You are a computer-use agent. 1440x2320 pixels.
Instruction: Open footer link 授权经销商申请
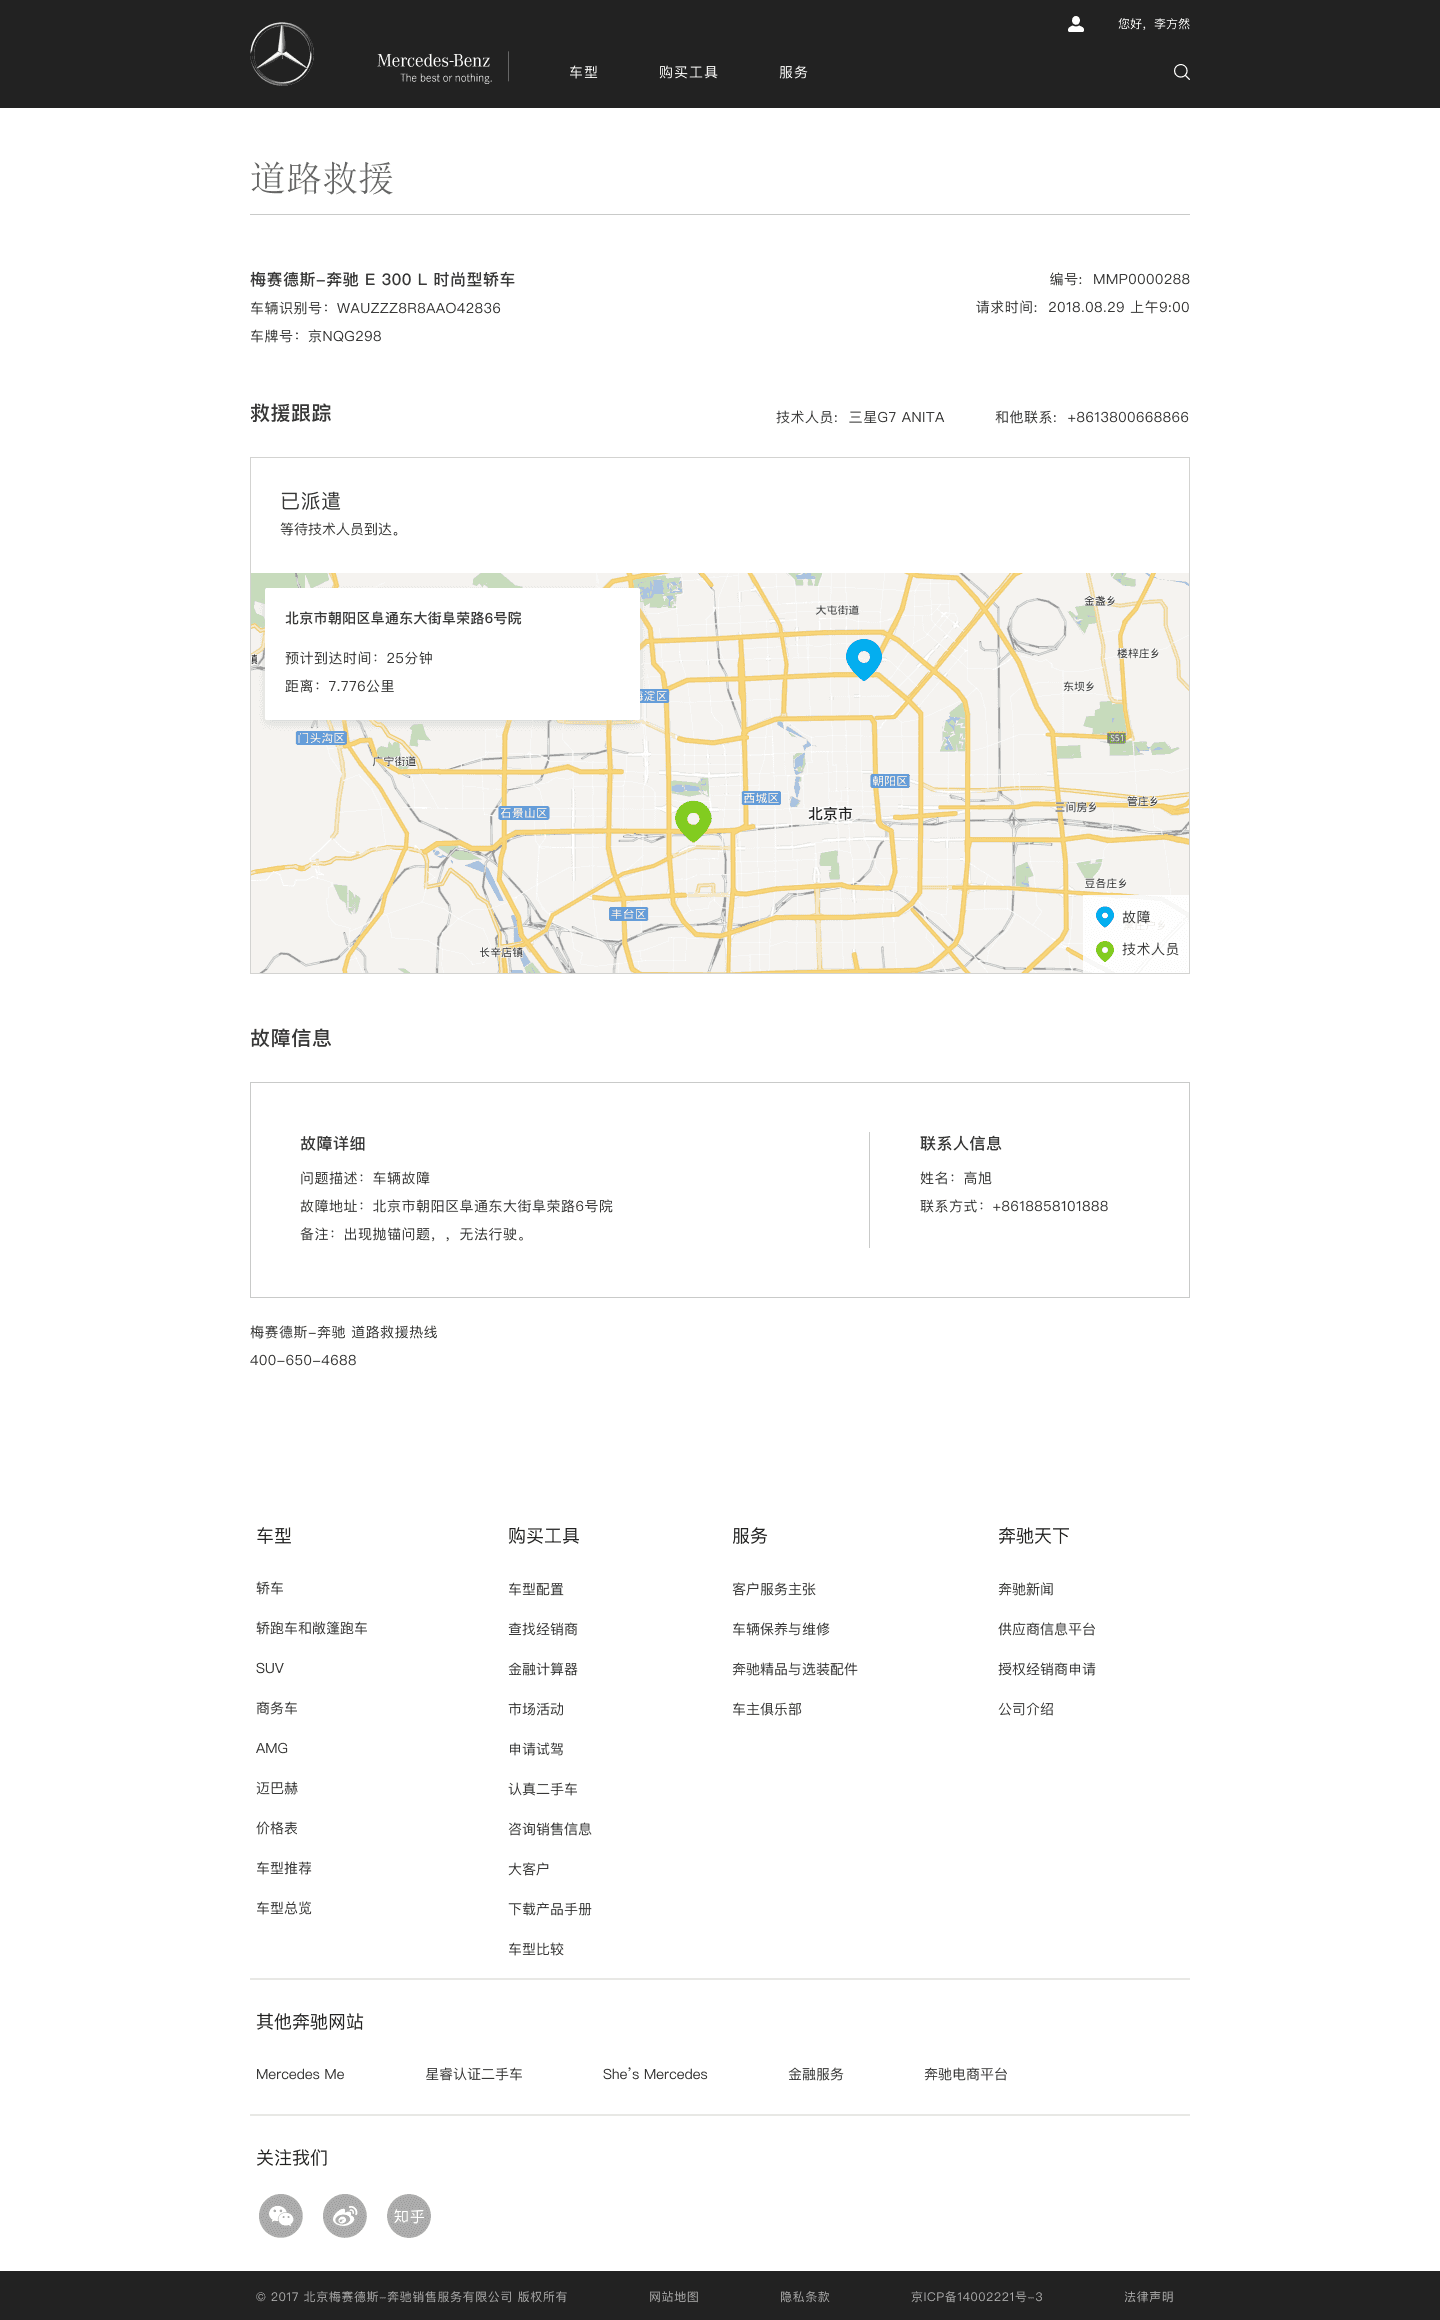tap(1047, 1669)
